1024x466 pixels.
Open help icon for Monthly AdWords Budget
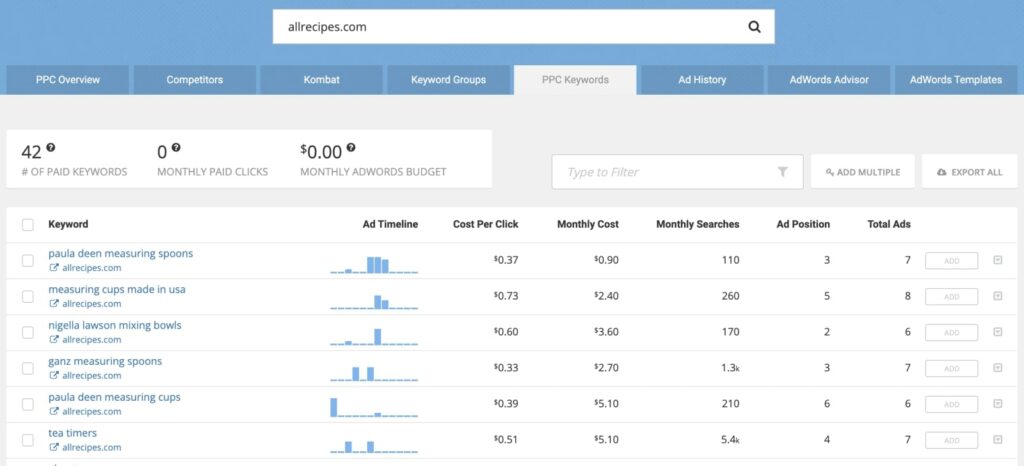(351, 148)
